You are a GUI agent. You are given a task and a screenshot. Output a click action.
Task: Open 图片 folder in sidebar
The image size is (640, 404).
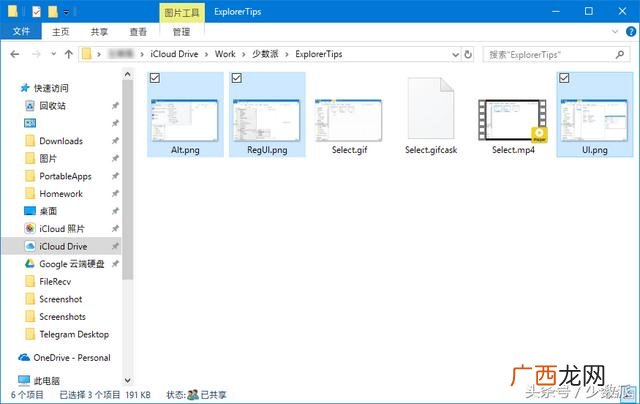(x=48, y=158)
